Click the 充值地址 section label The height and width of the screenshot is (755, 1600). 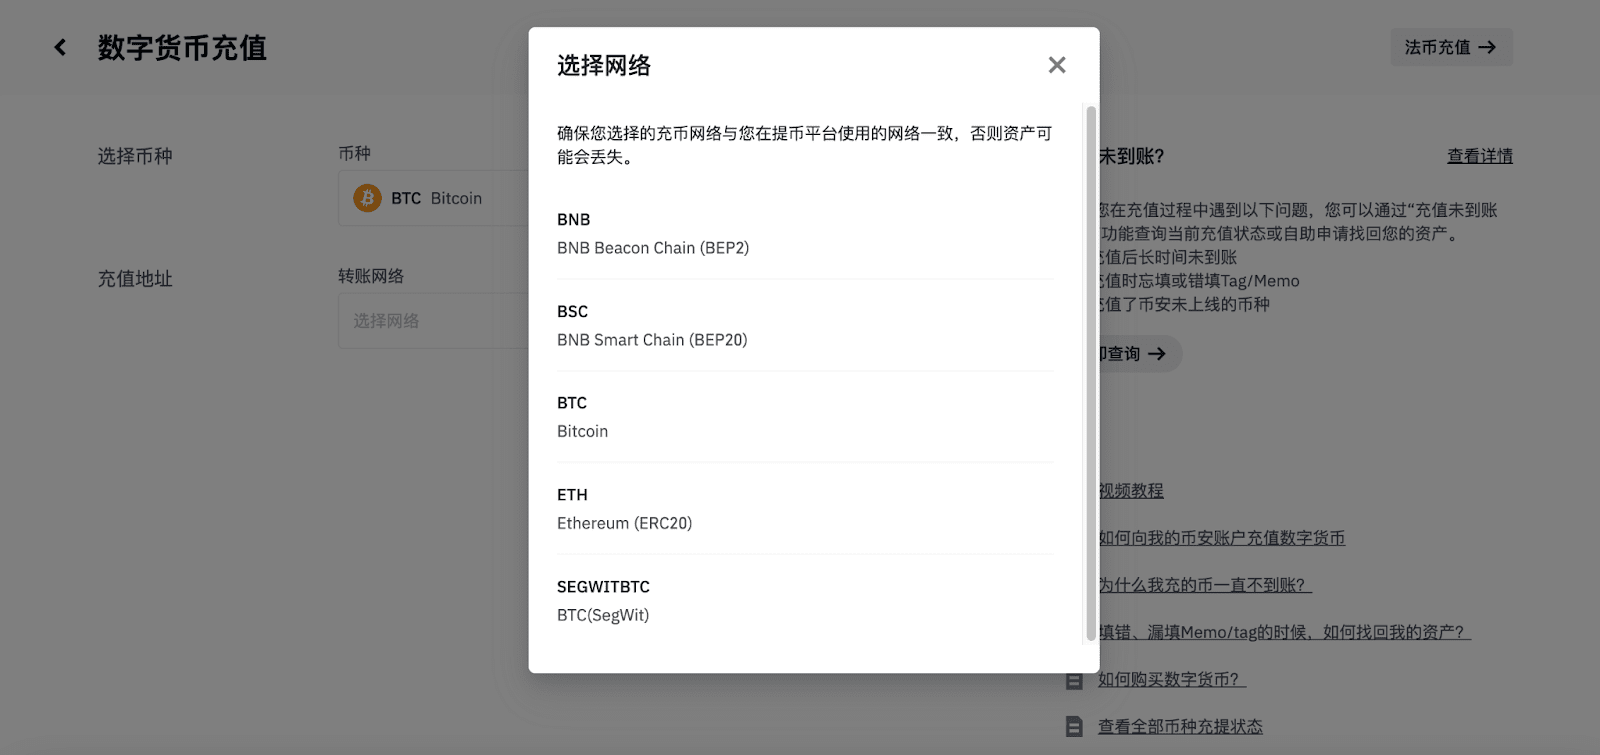point(135,279)
